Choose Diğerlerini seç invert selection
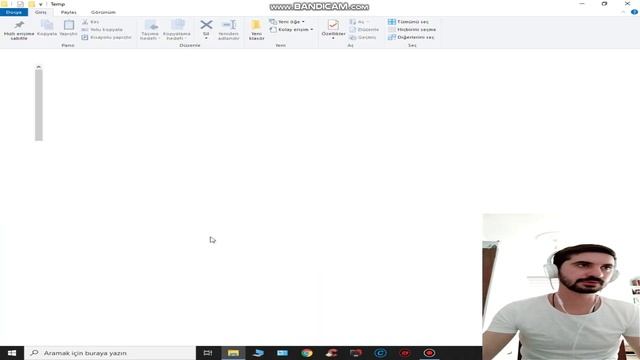The image size is (640, 360). [x=411, y=37]
